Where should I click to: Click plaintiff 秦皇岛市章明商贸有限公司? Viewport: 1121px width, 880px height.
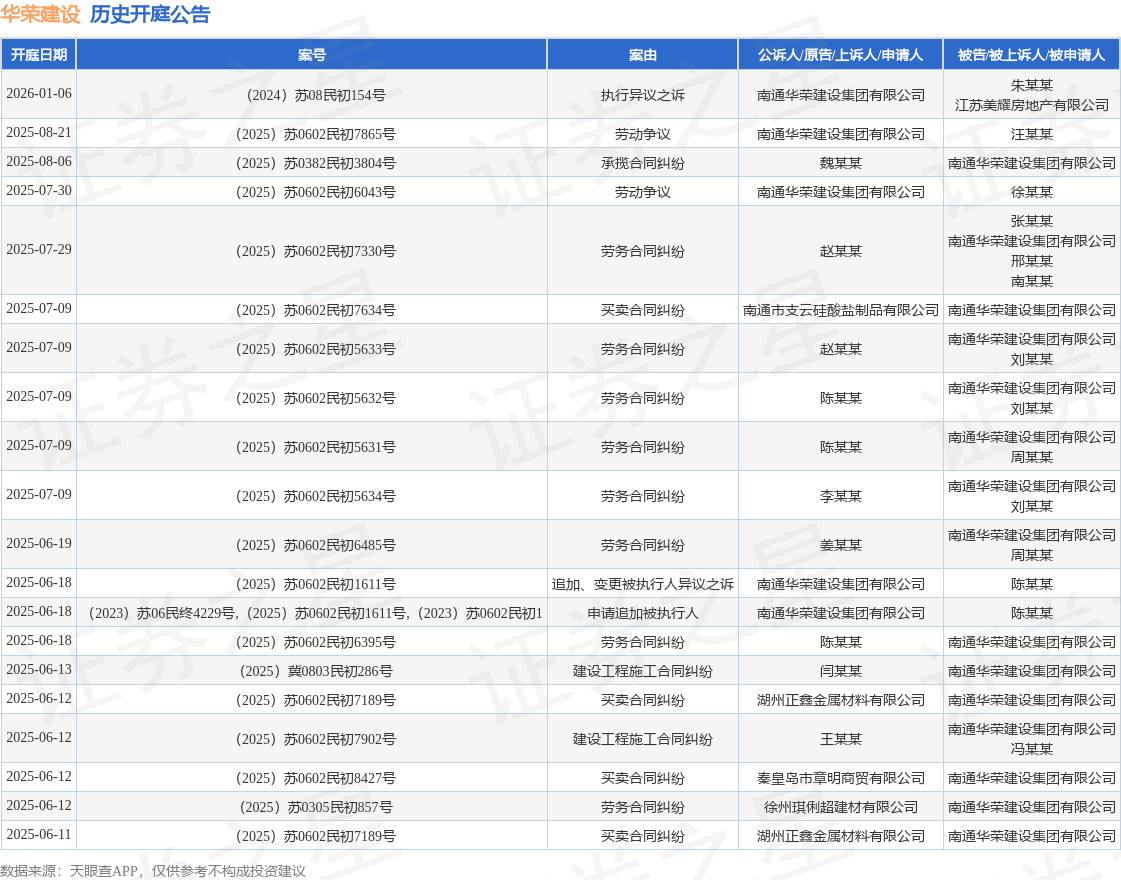840,779
